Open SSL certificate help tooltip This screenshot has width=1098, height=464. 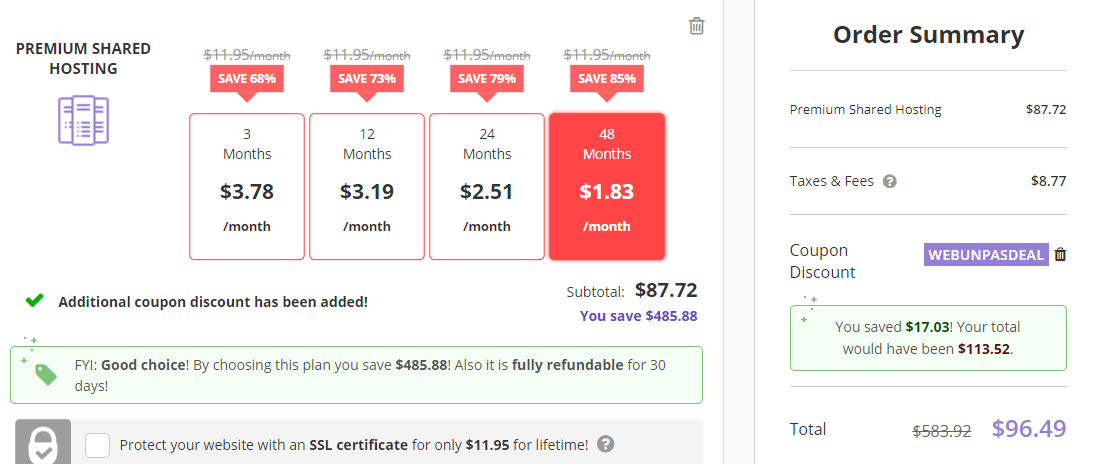coord(605,445)
